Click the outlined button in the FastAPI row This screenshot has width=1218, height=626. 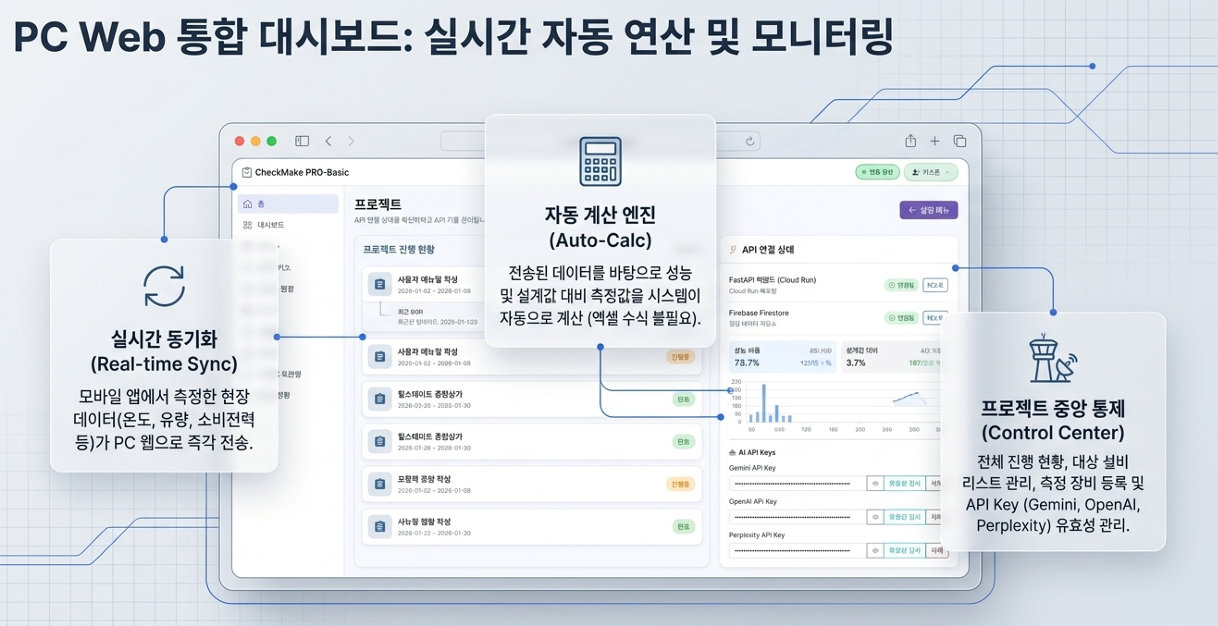pyautogui.click(x=934, y=285)
